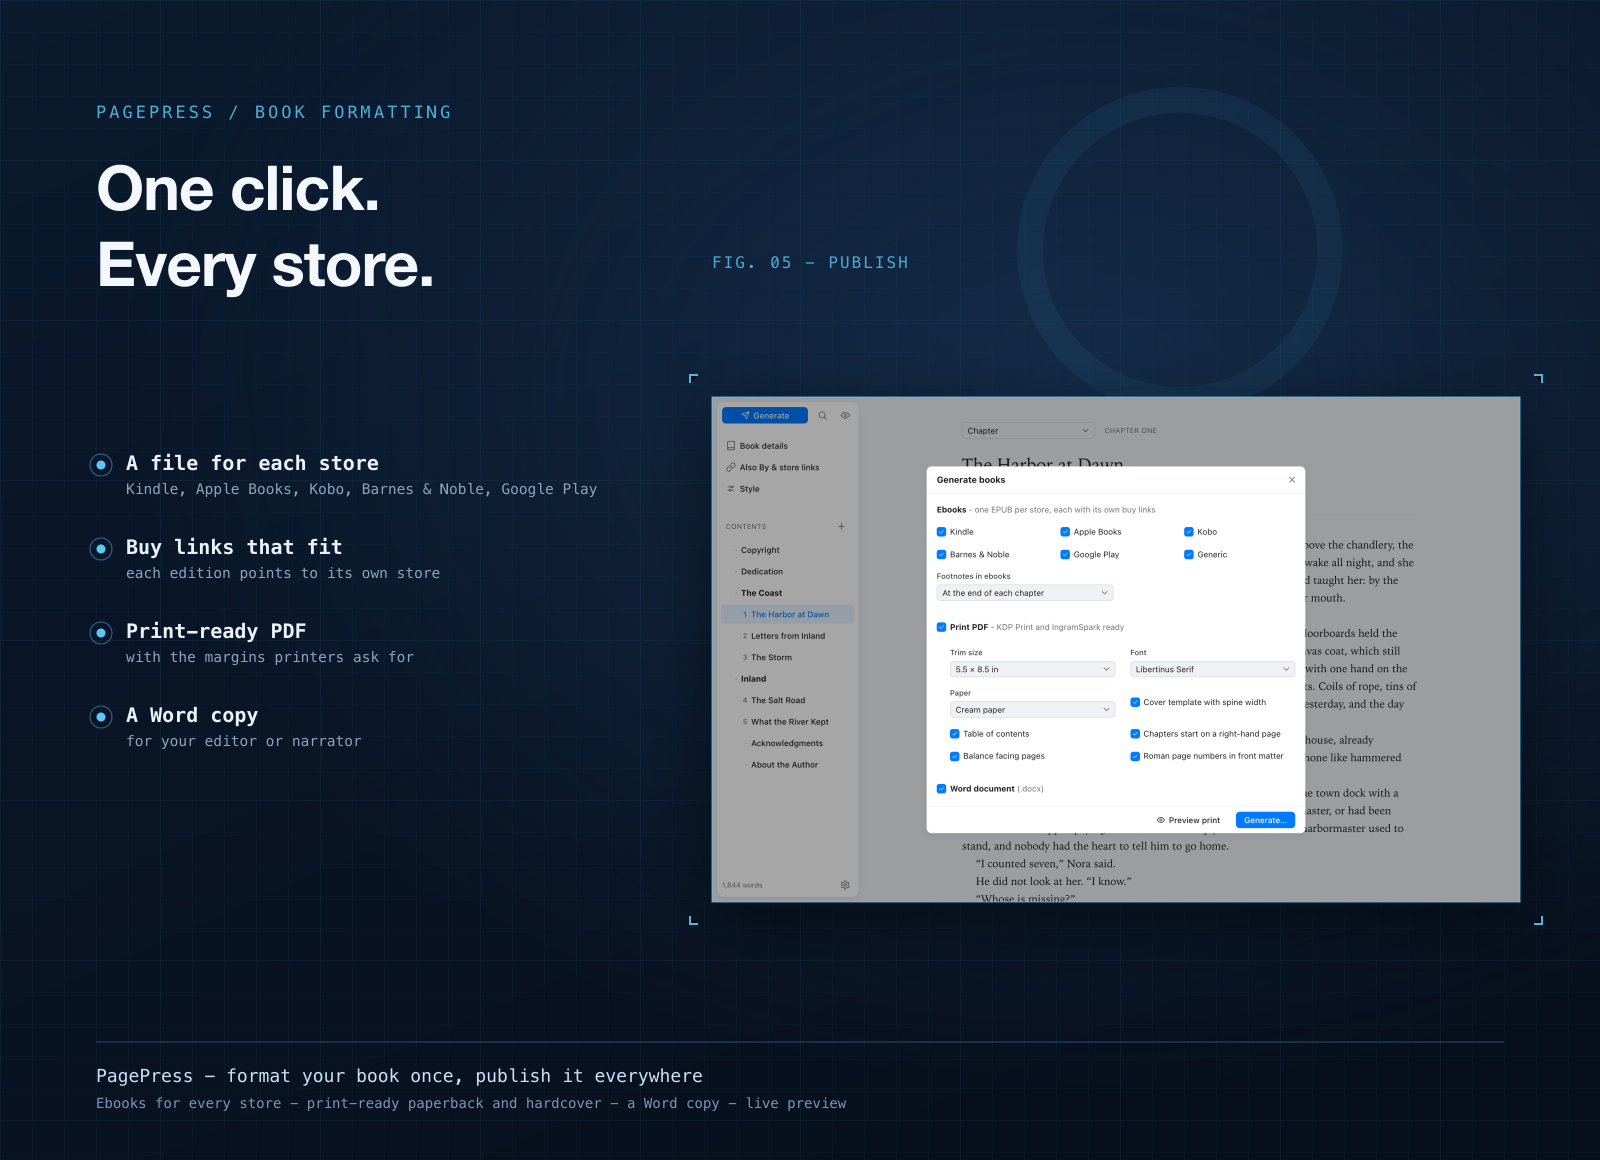This screenshot has height=1160, width=1600.
Task: Open the settings gear in sidebar footer
Action: (845, 885)
